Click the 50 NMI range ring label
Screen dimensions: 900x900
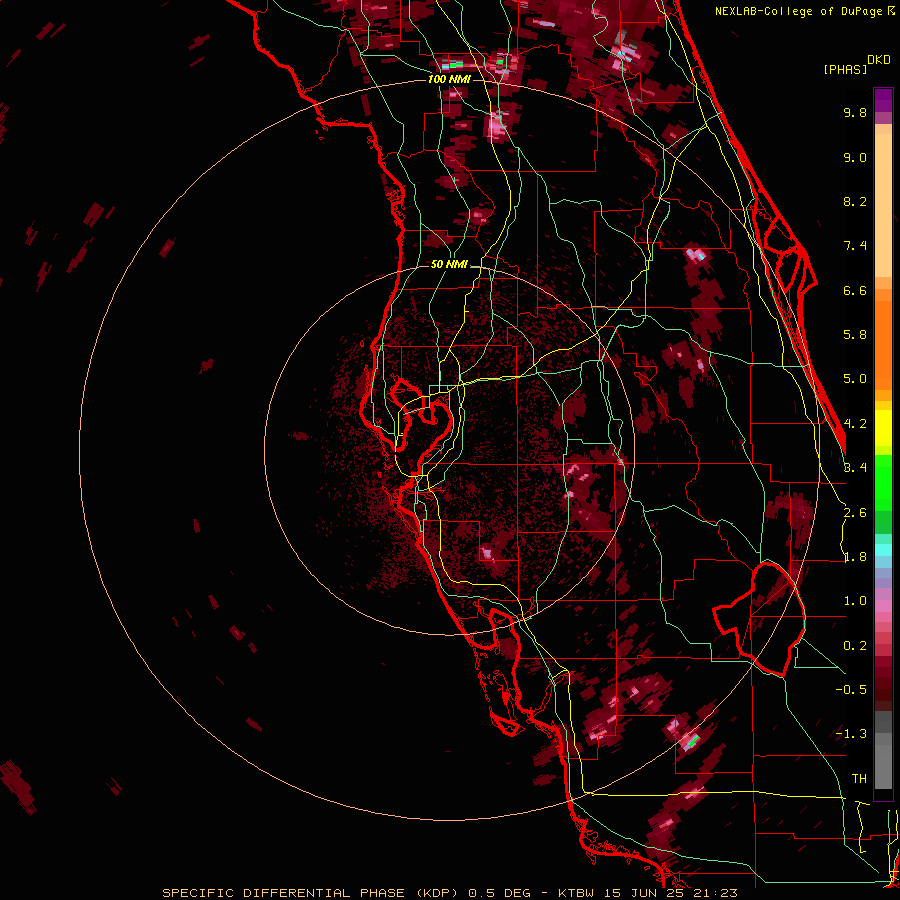449,264
